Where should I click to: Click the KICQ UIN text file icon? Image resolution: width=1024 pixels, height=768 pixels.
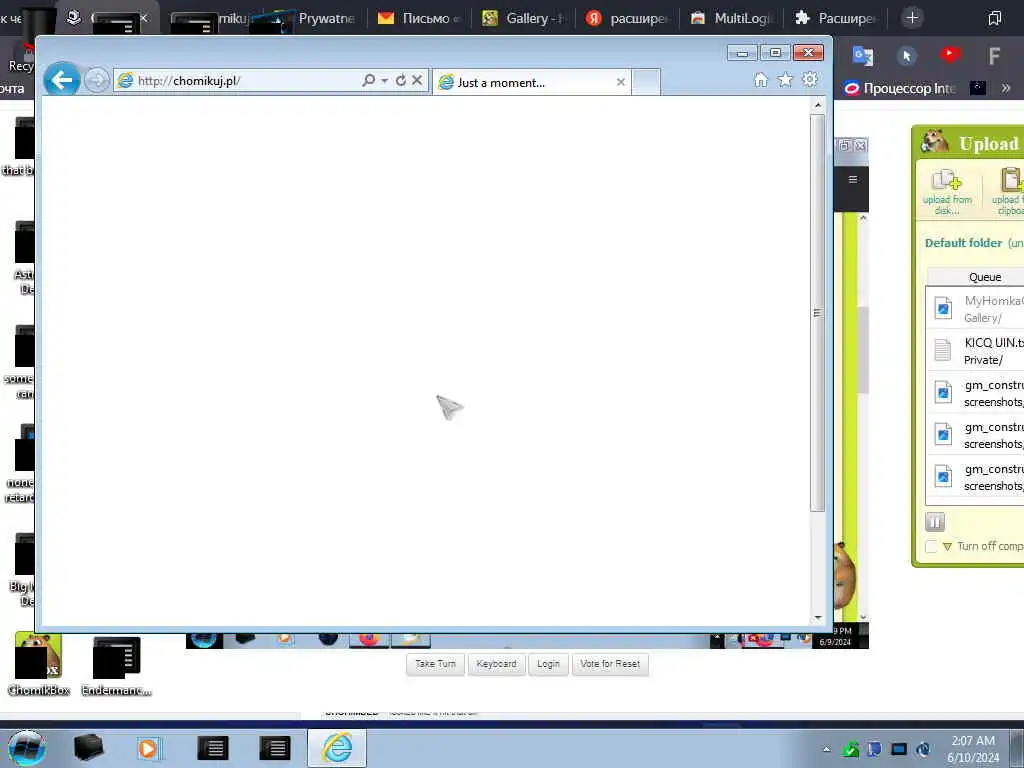tap(942, 350)
